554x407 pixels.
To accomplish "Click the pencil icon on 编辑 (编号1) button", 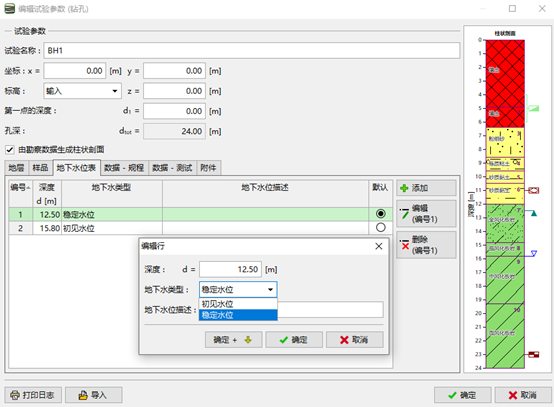I will point(405,213).
